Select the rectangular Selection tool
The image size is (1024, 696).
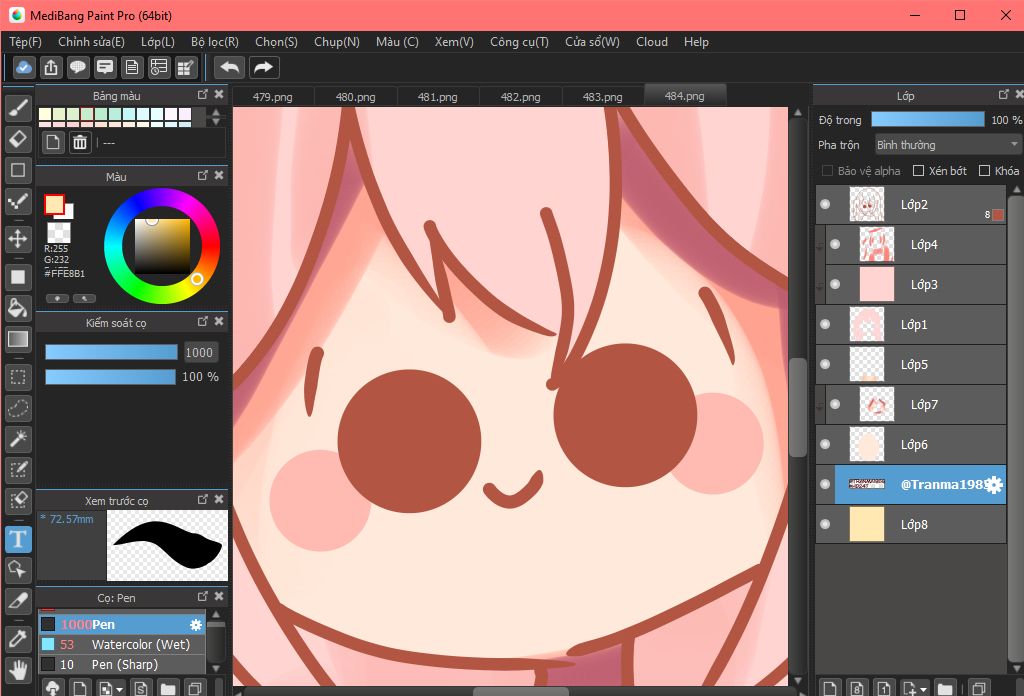click(x=18, y=377)
